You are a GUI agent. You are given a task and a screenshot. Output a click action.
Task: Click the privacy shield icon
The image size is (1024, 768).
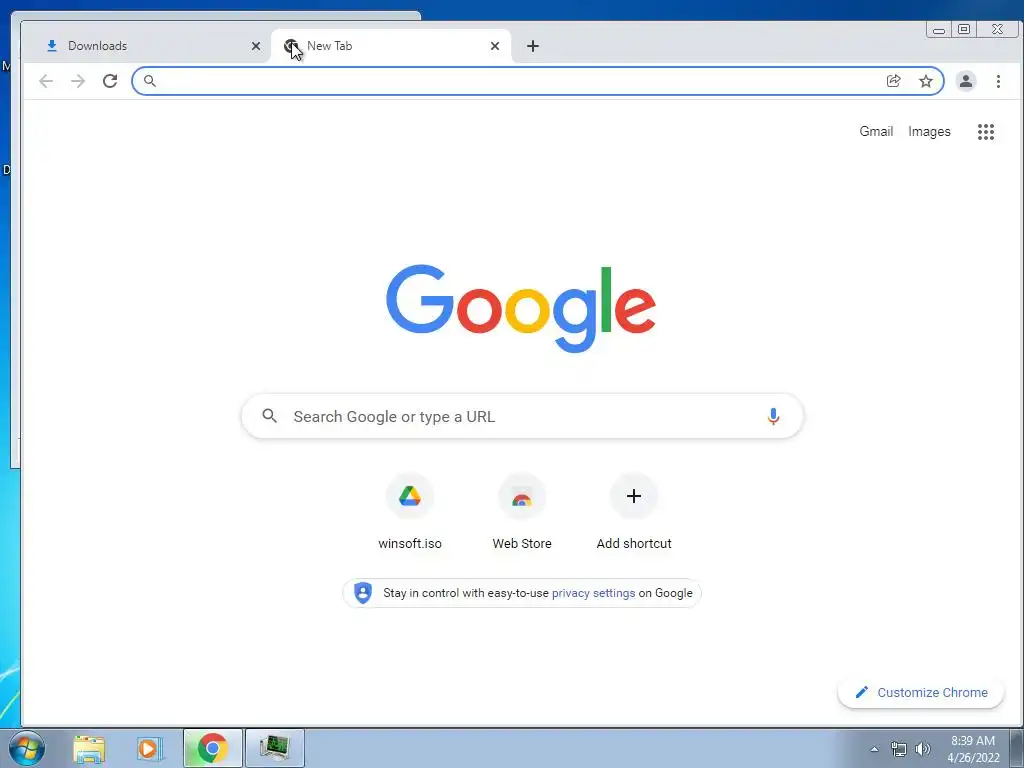[362, 593]
